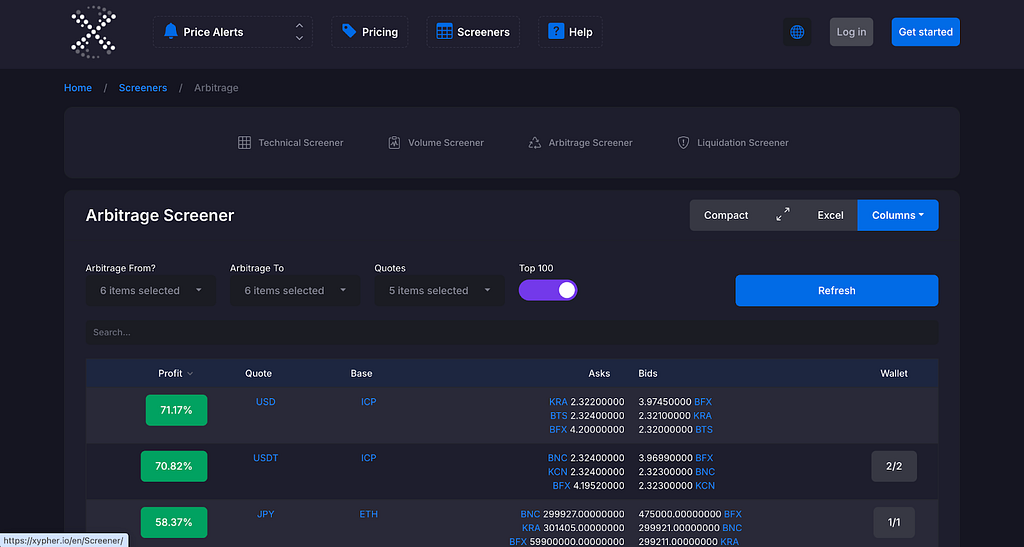The width and height of the screenshot is (1024, 547).
Task: Switch to the Volume Screener tab
Action: 436,142
